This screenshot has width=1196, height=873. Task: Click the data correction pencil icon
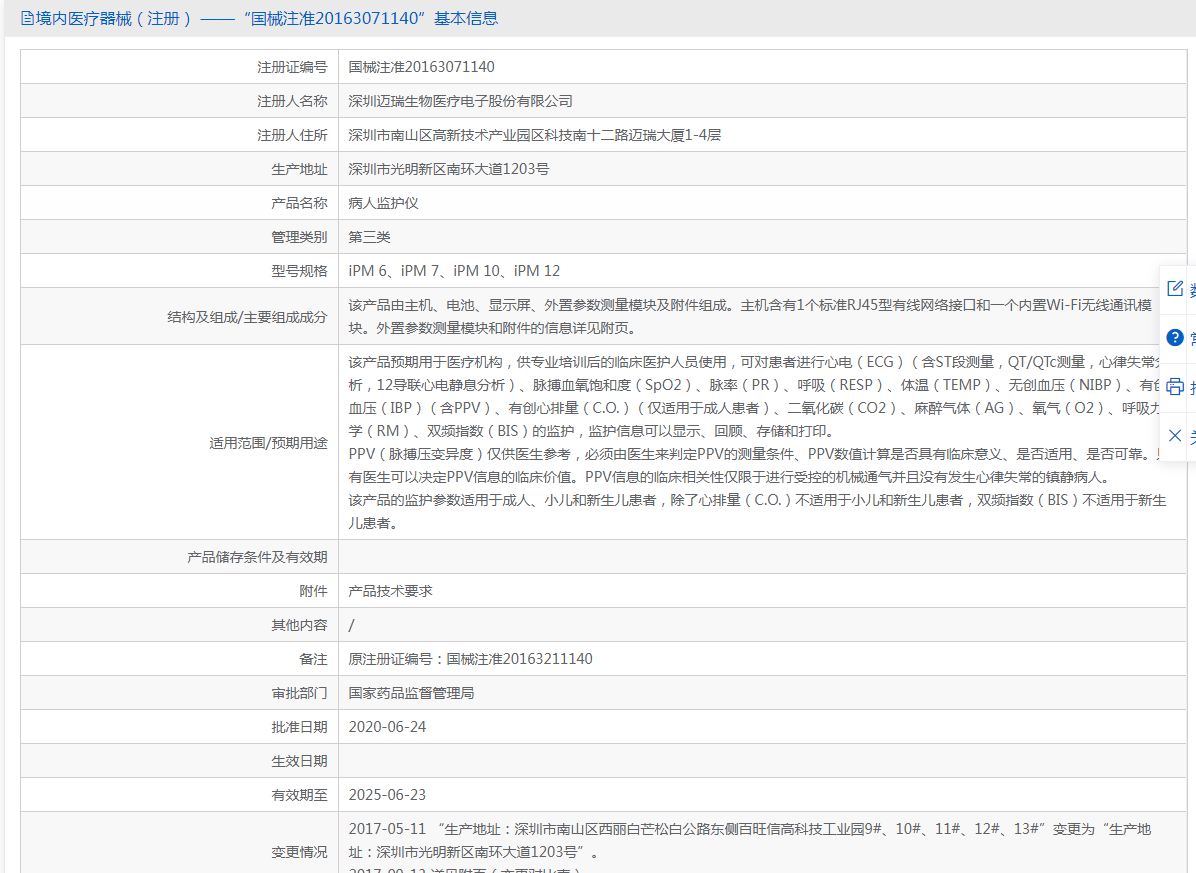point(1174,288)
